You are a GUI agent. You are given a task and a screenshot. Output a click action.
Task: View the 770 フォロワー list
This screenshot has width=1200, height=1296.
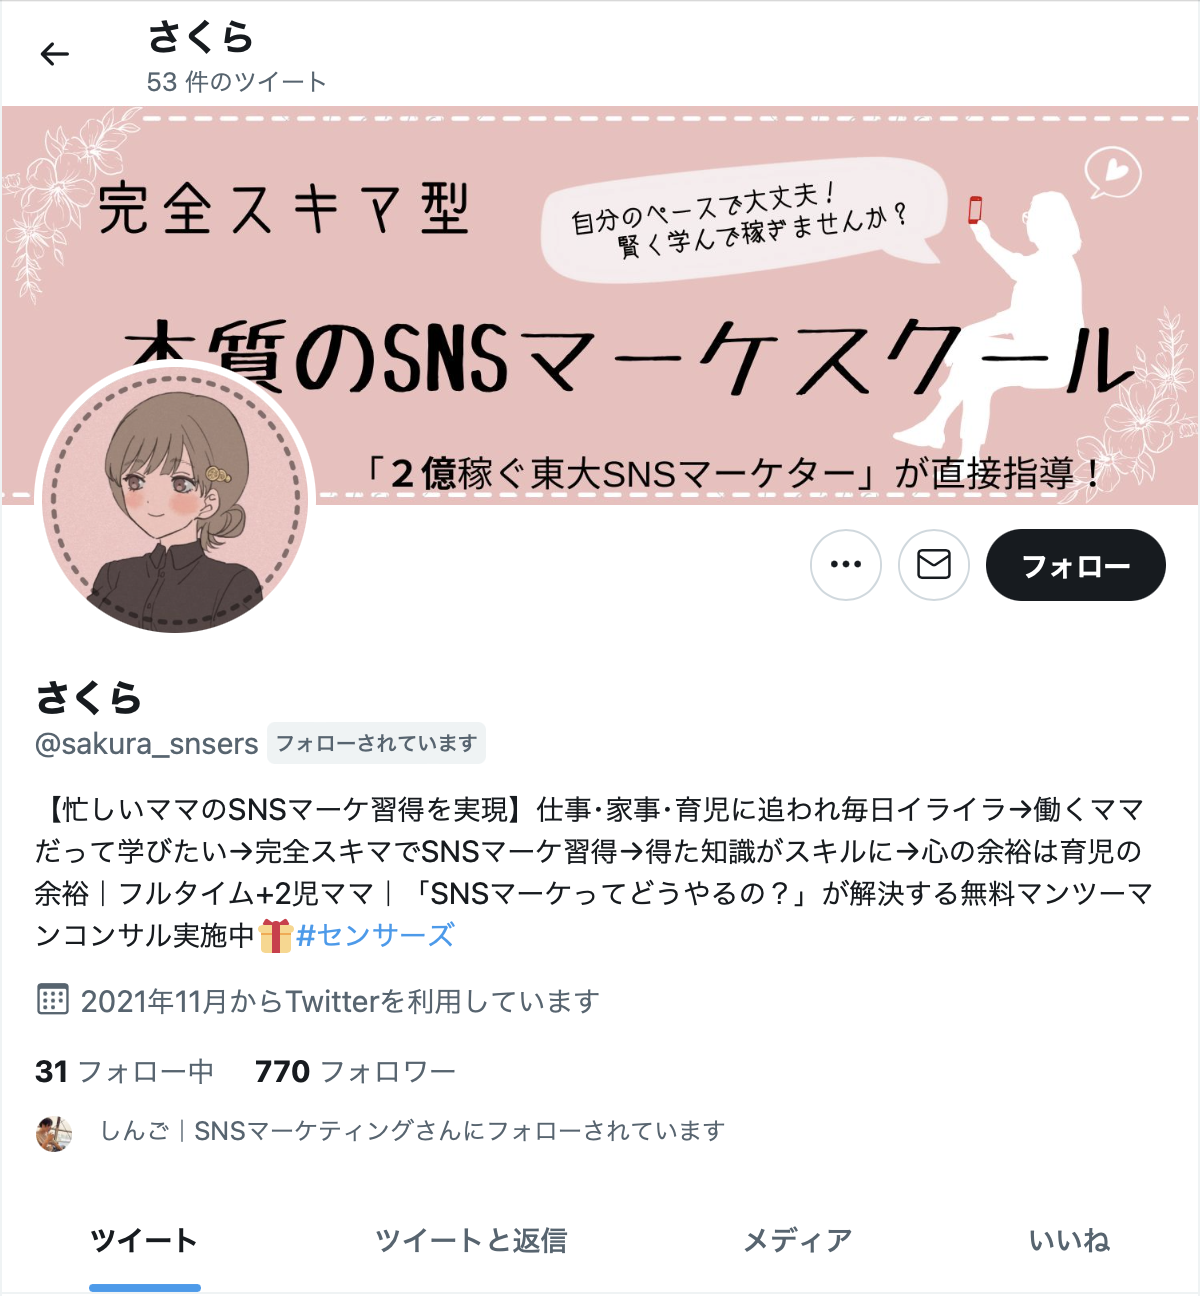(x=356, y=1072)
